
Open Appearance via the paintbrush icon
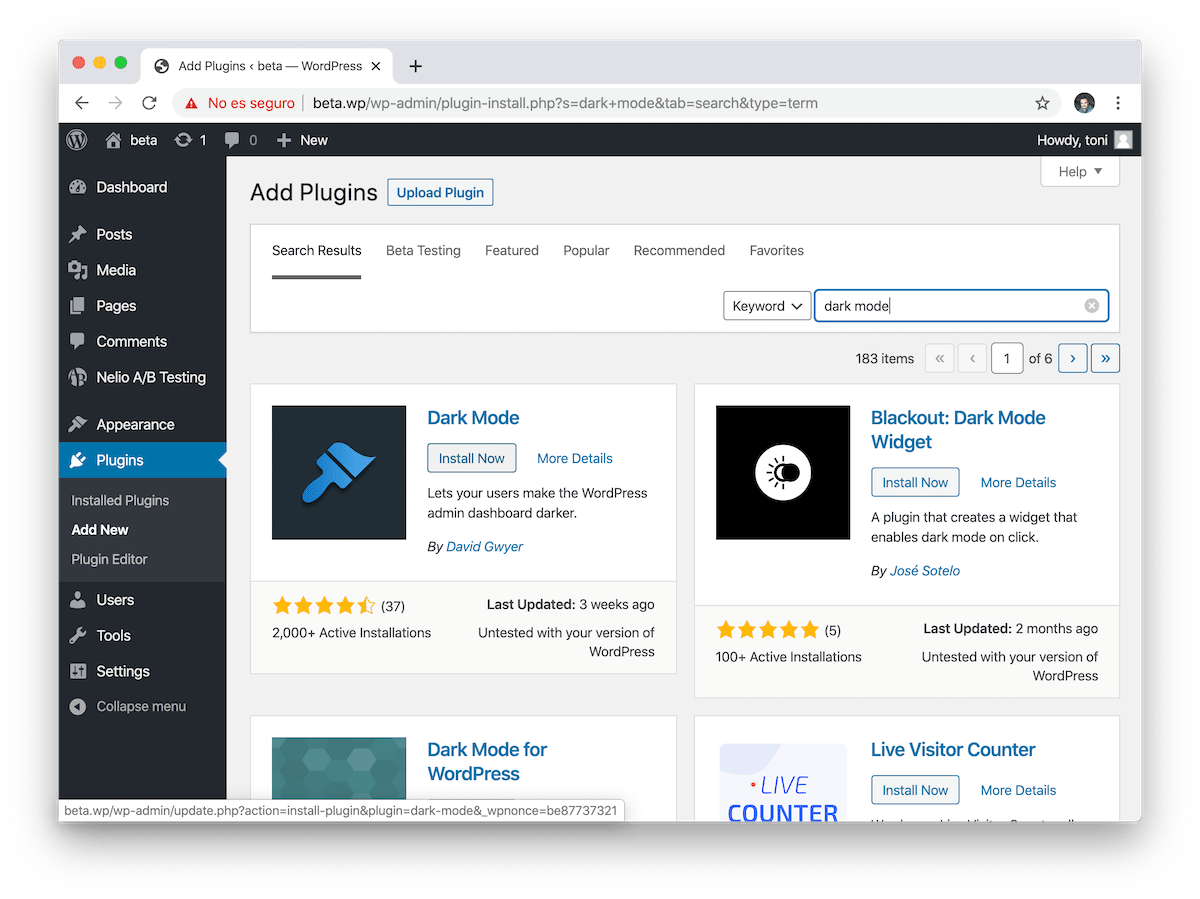(78, 424)
